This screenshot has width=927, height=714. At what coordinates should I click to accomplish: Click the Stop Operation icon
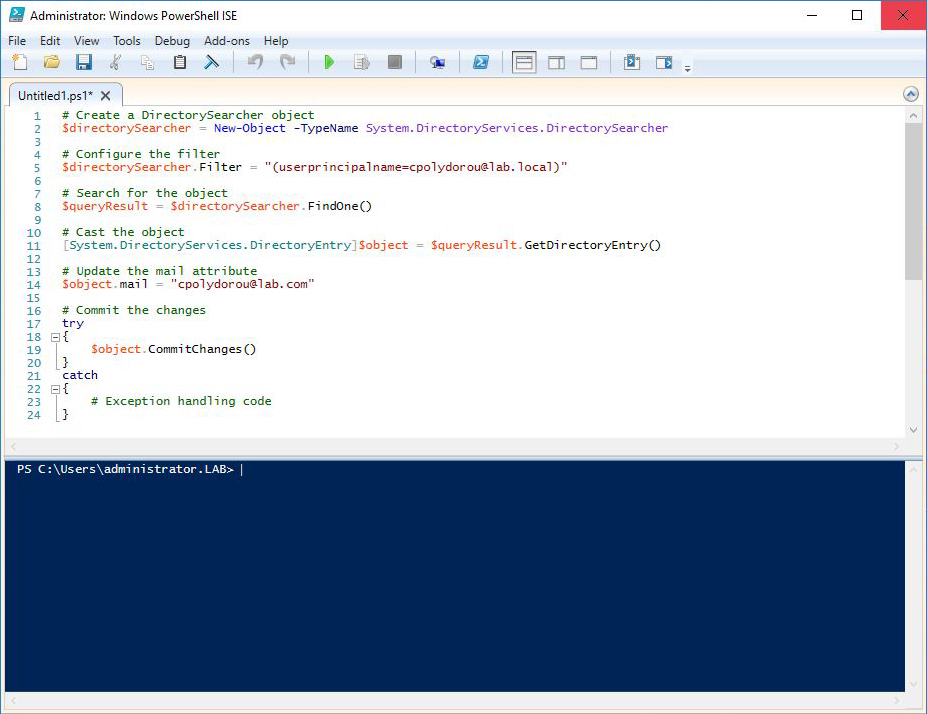point(394,61)
